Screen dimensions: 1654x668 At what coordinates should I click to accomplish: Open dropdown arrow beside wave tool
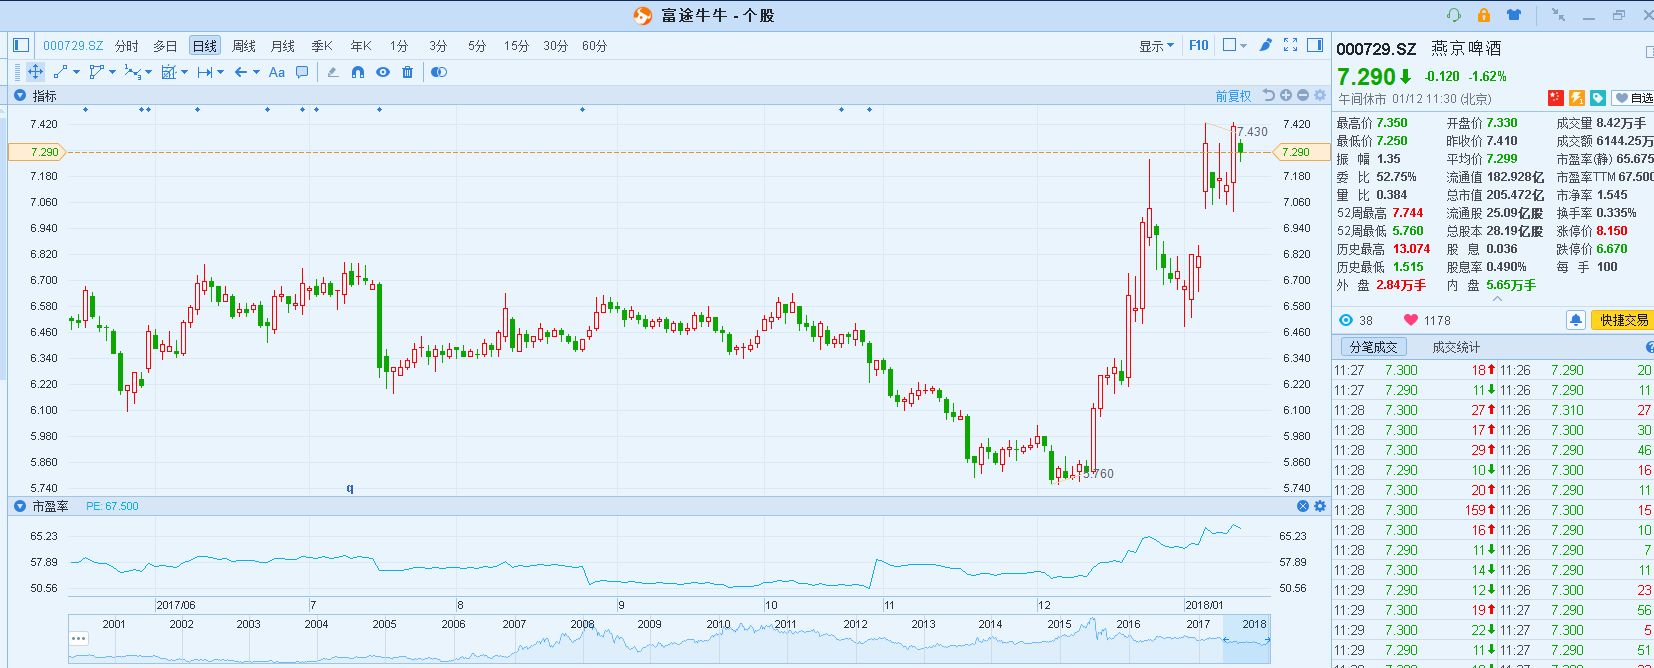click(x=148, y=72)
